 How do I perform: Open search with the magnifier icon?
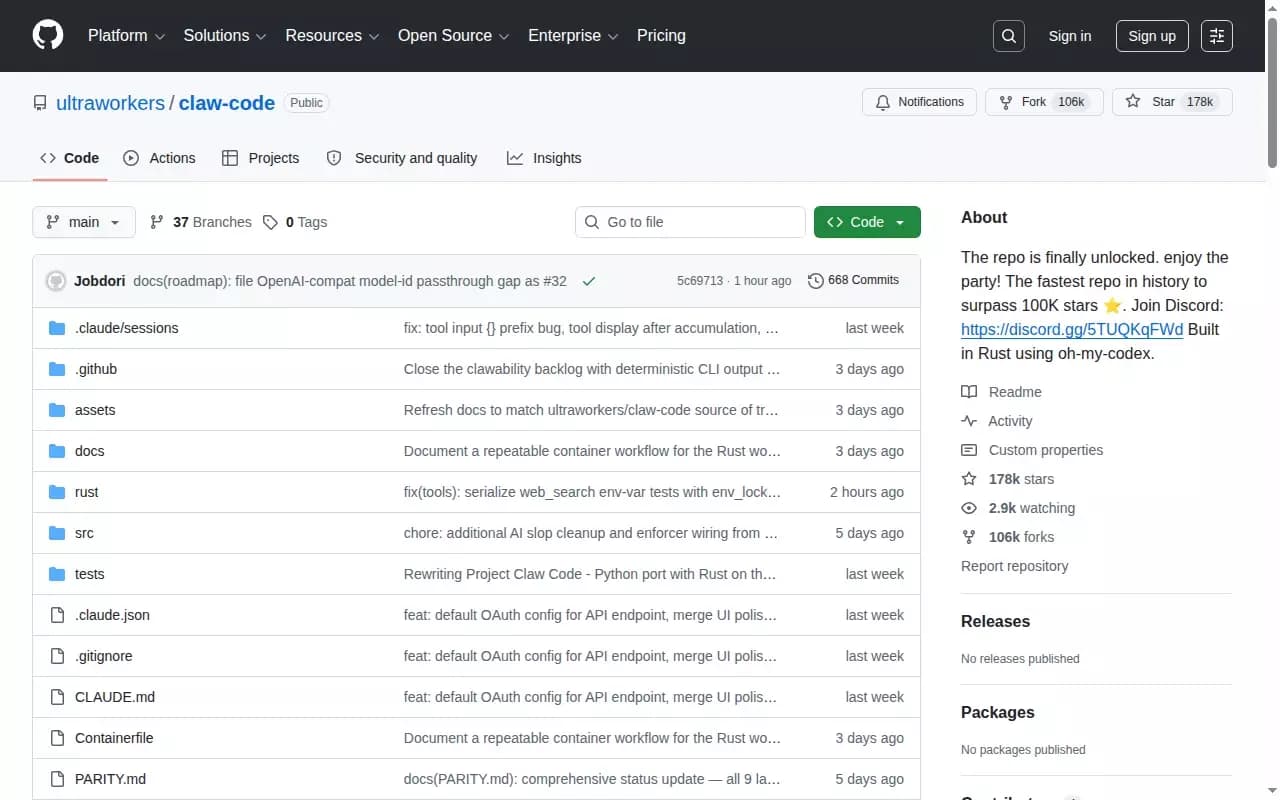tap(1009, 36)
